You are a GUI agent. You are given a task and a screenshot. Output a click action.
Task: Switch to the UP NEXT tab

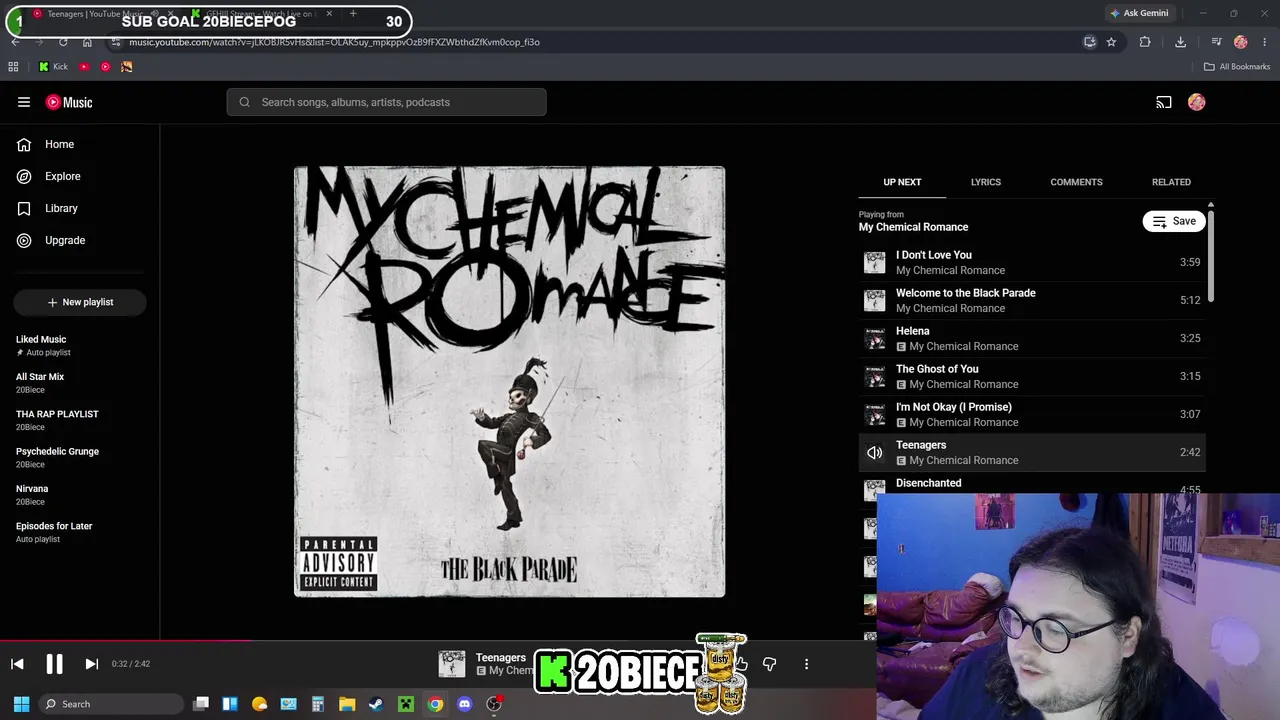(x=902, y=182)
